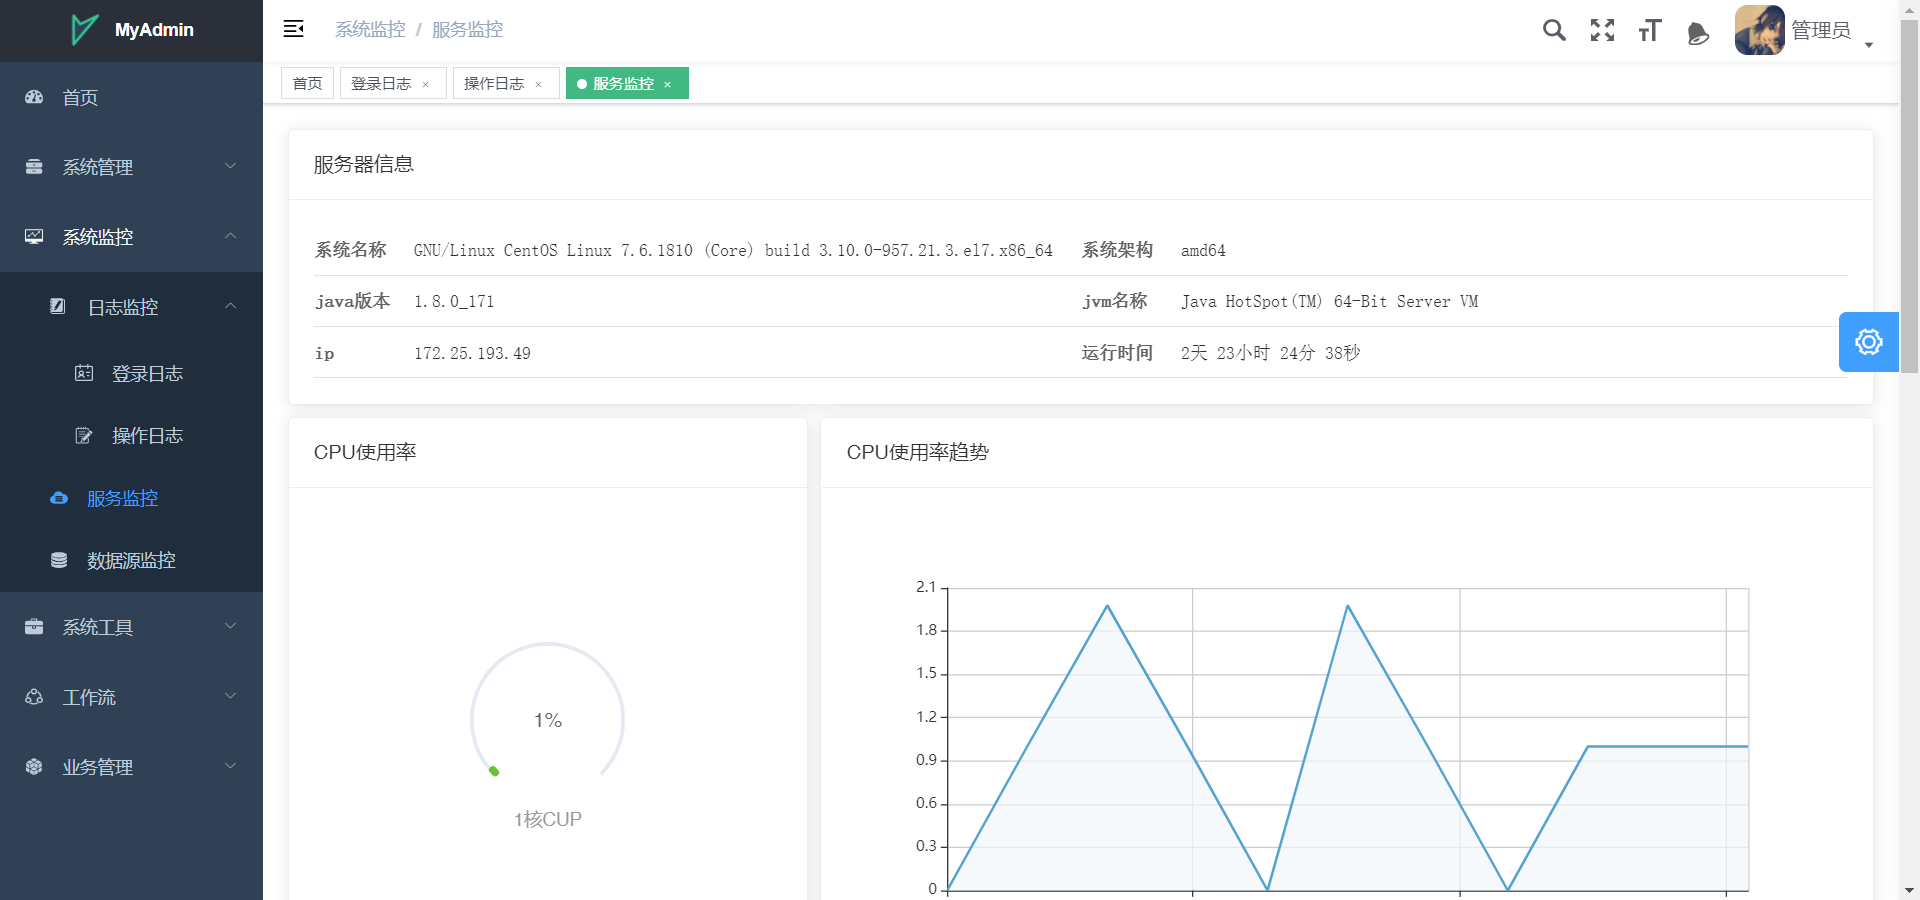Go to 首页 in the sidebar

pos(131,97)
